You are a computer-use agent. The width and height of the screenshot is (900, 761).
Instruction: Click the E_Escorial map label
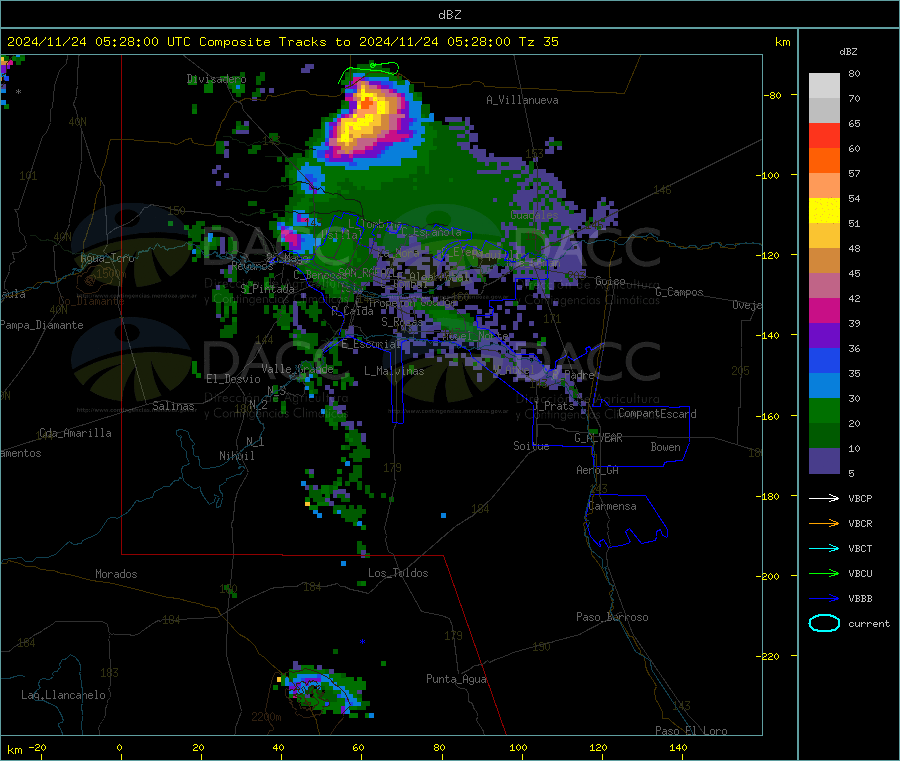pos(370,344)
